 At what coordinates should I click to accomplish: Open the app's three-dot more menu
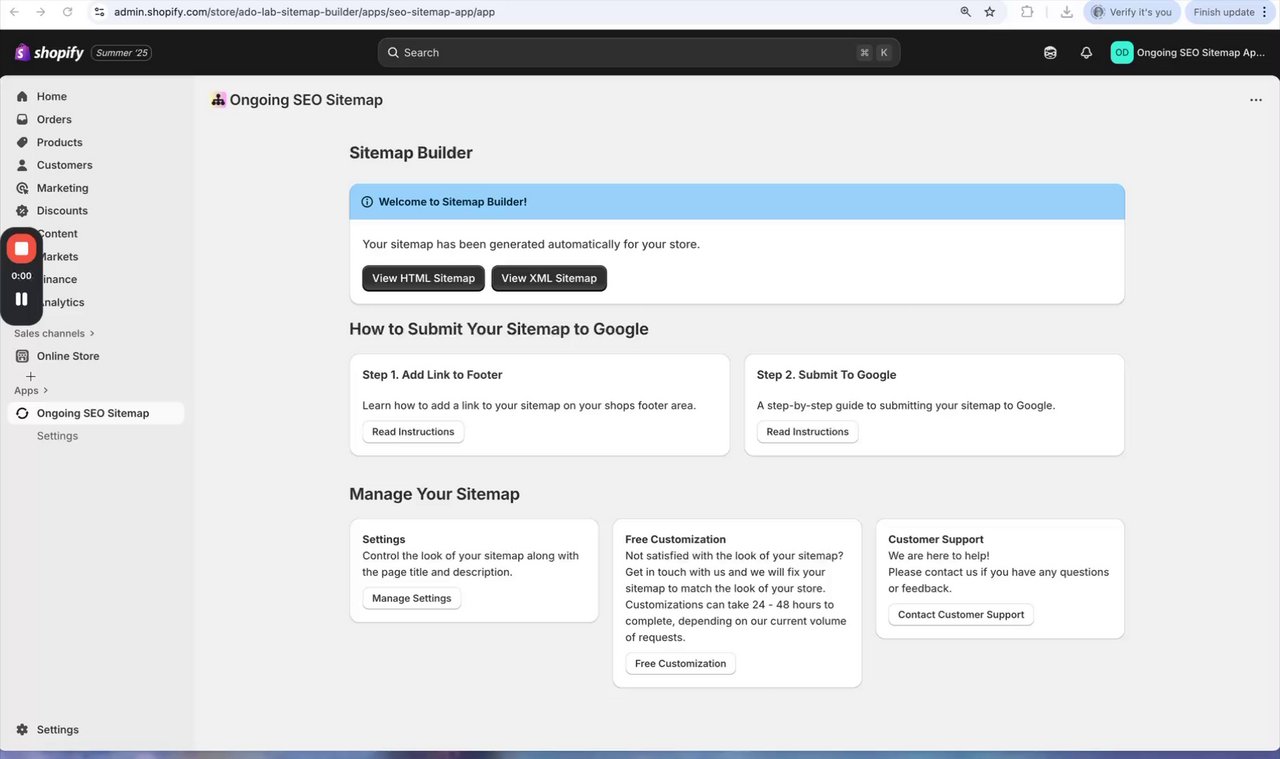click(1256, 100)
